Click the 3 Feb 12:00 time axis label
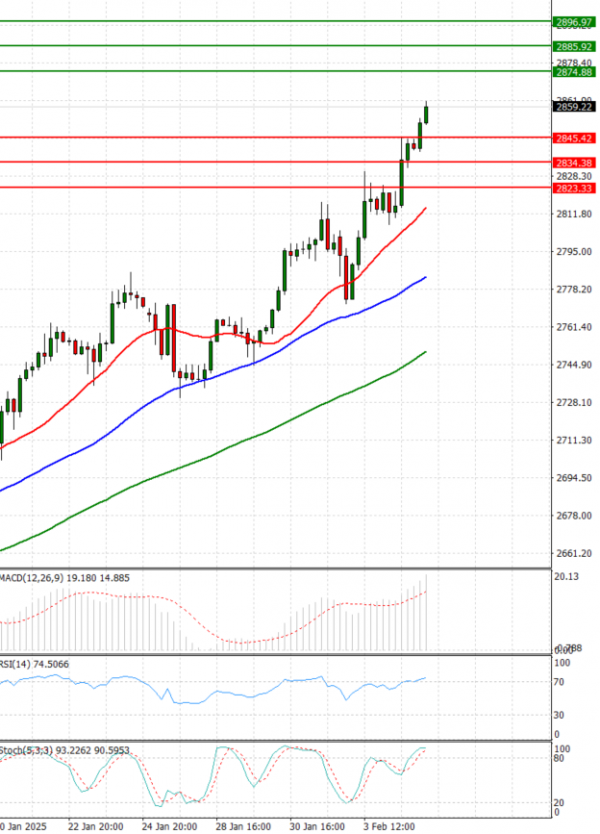600x834 pixels. click(x=389, y=826)
